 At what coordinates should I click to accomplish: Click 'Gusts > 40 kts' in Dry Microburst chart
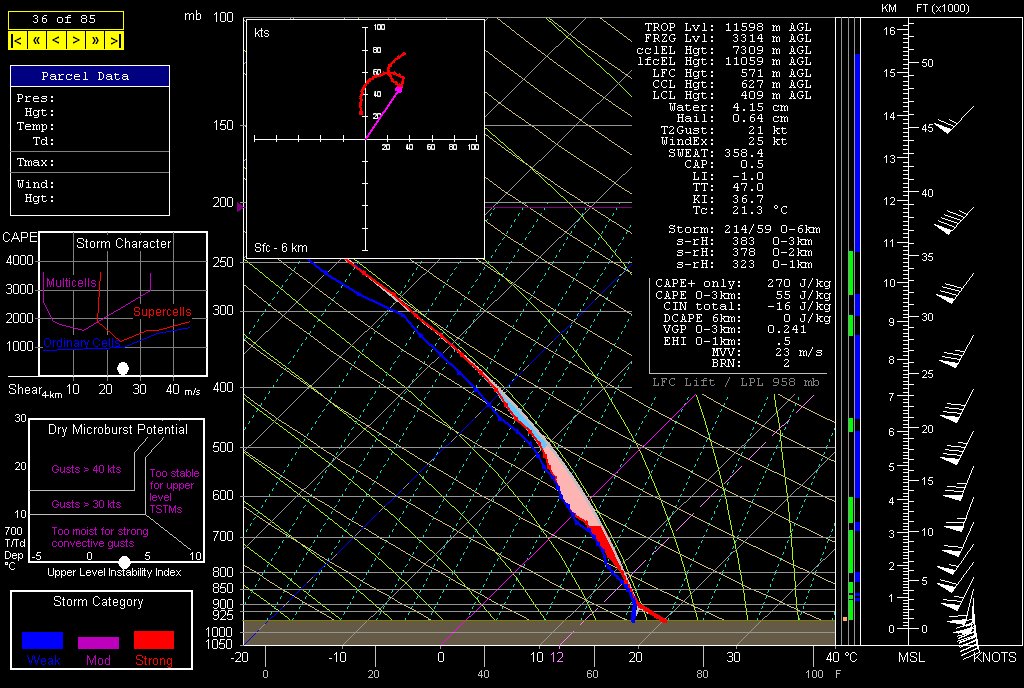point(86,467)
